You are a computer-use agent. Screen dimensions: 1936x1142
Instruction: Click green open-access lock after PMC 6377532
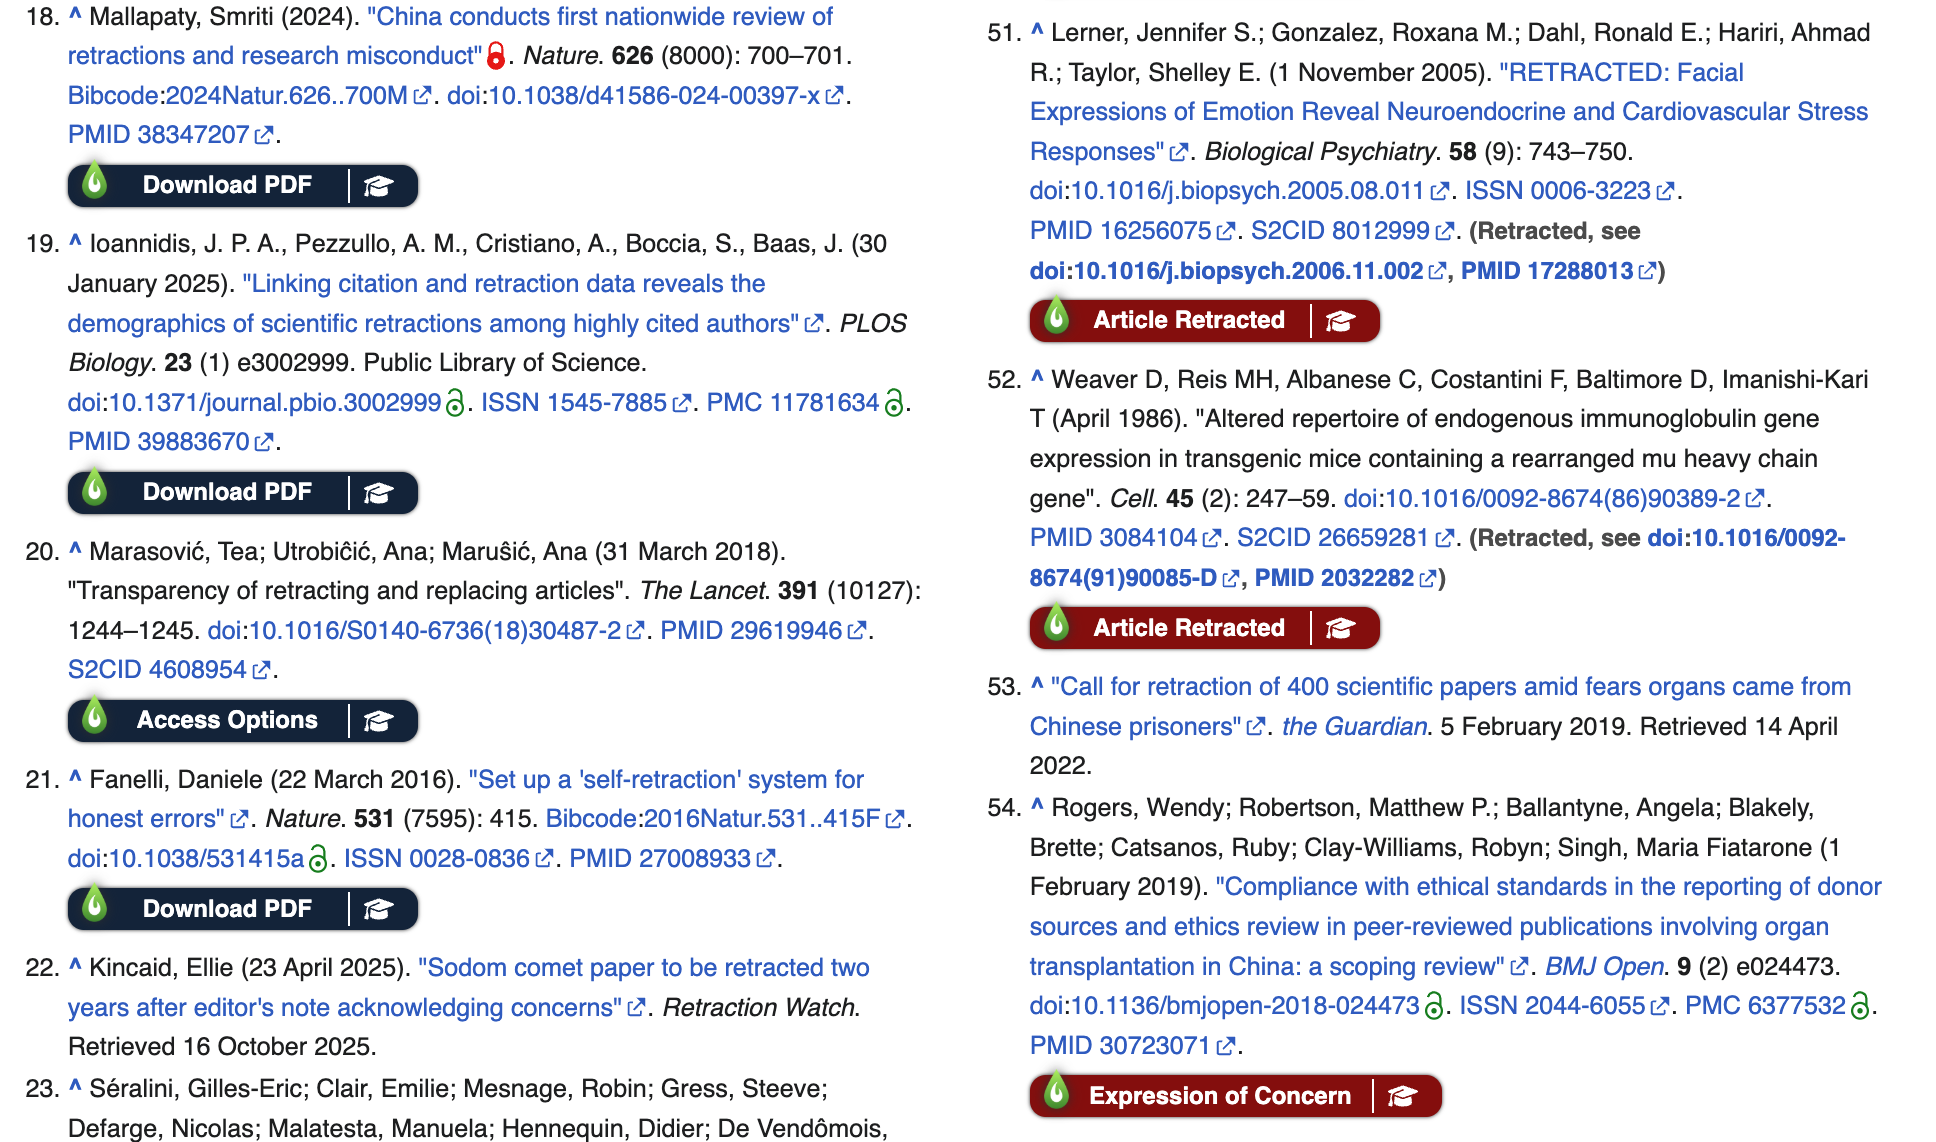[x=1860, y=1006]
